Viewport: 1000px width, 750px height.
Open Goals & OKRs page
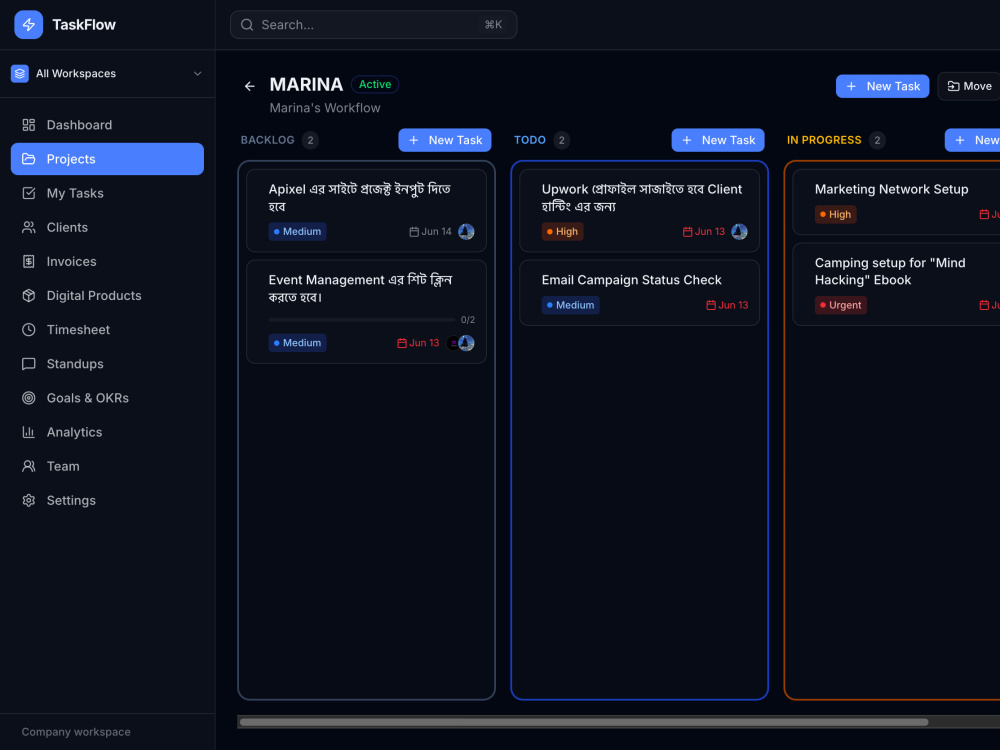click(x=107, y=398)
